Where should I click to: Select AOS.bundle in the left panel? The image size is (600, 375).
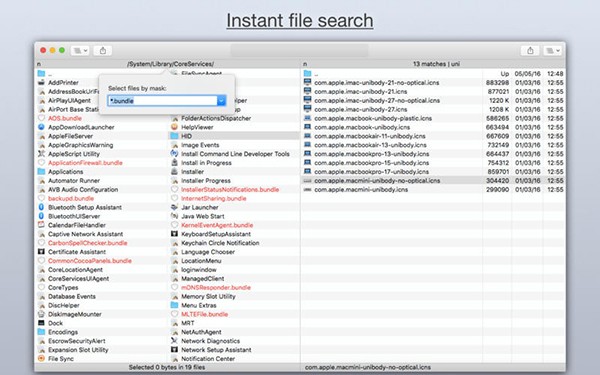65,118
